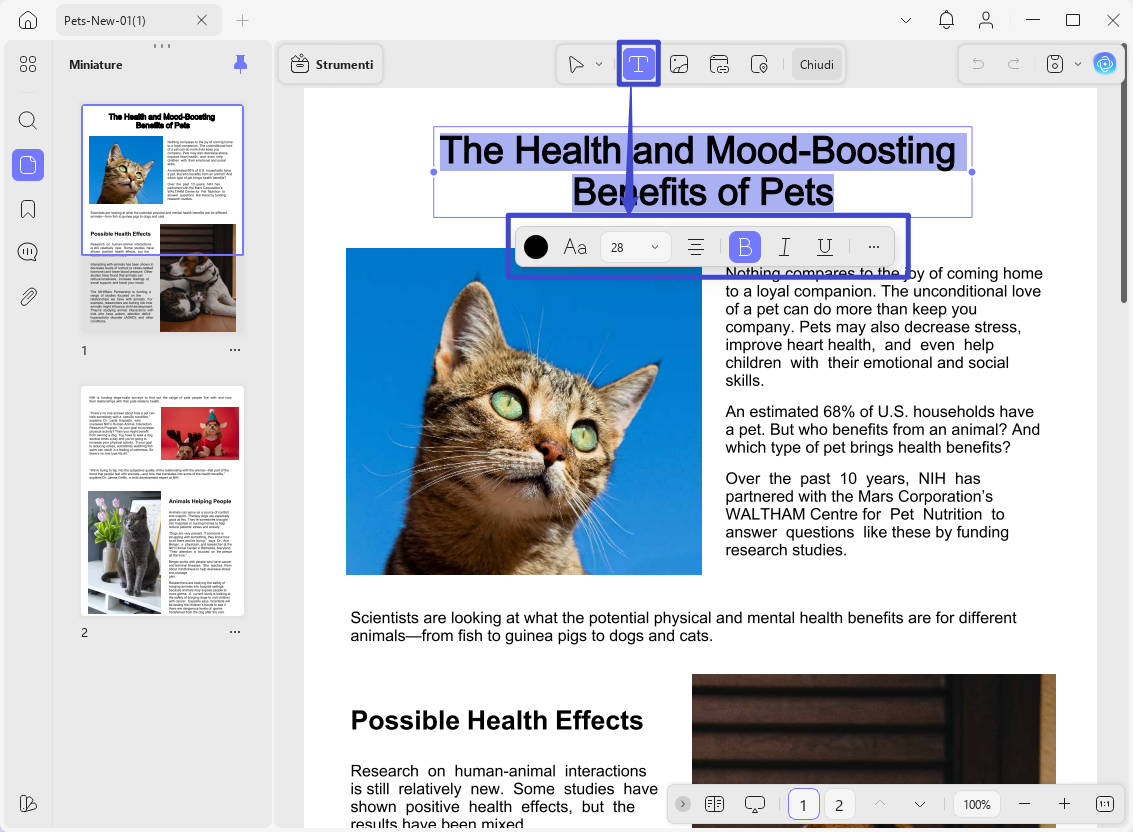Select the cursor selection tool
Screen dimensions: 1133x832
click(x=576, y=64)
